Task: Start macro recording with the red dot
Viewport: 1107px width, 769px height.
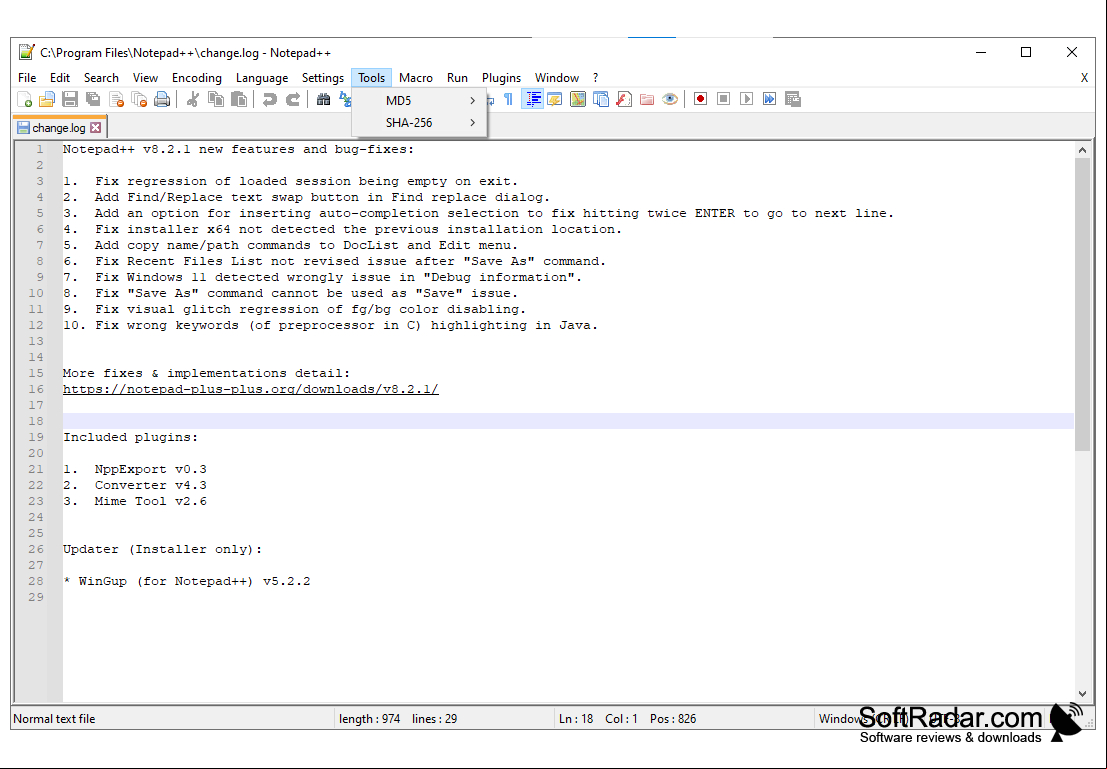Action: pyautogui.click(x=700, y=100)
